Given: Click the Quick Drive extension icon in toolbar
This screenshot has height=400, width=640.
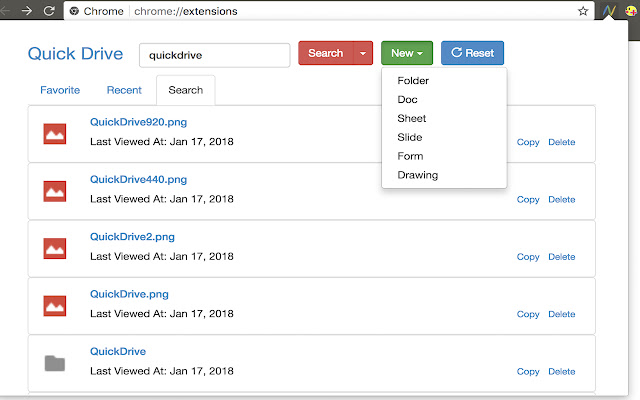Looking at the screenshot, I should 609,11.
